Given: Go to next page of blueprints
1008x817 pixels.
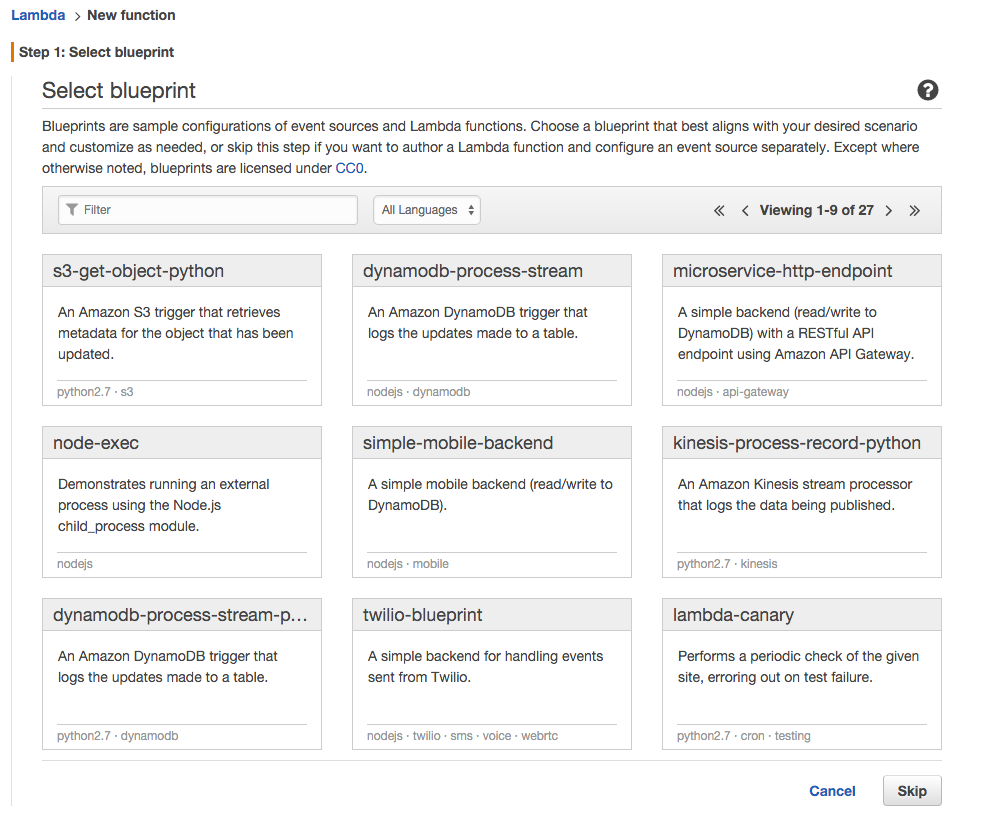Looking at the screenshot, I should 888,210.
